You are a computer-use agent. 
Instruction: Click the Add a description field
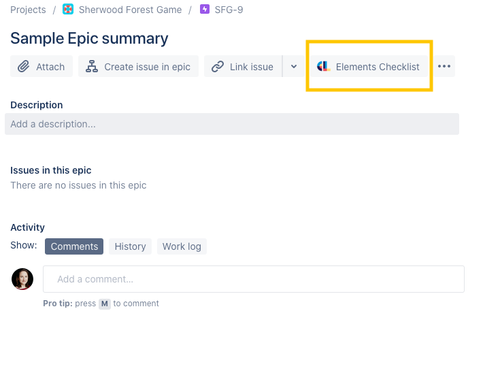pyautogui.click(x=232, y=124)
